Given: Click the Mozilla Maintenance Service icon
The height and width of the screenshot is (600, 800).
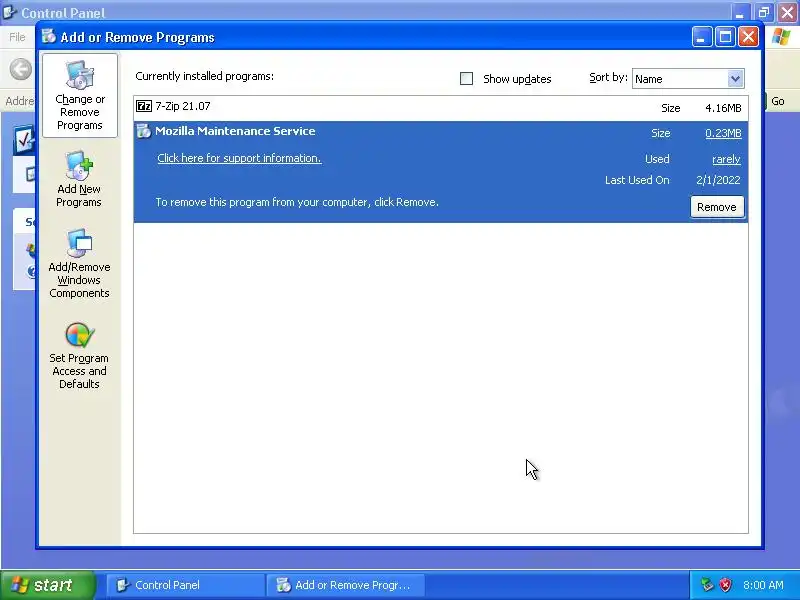Looking at the screenshot, I should [144, 131].
